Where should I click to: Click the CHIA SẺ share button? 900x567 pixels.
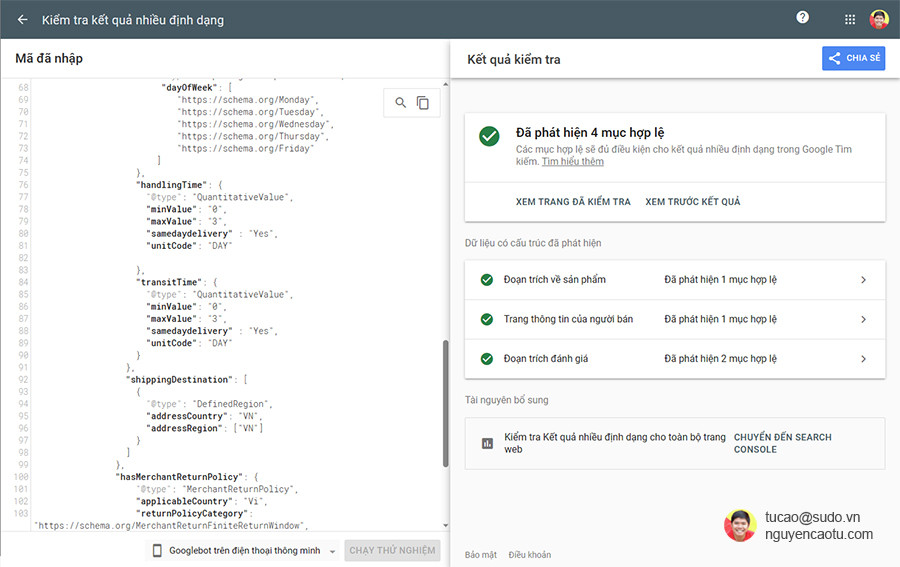(x=853, y=58)
